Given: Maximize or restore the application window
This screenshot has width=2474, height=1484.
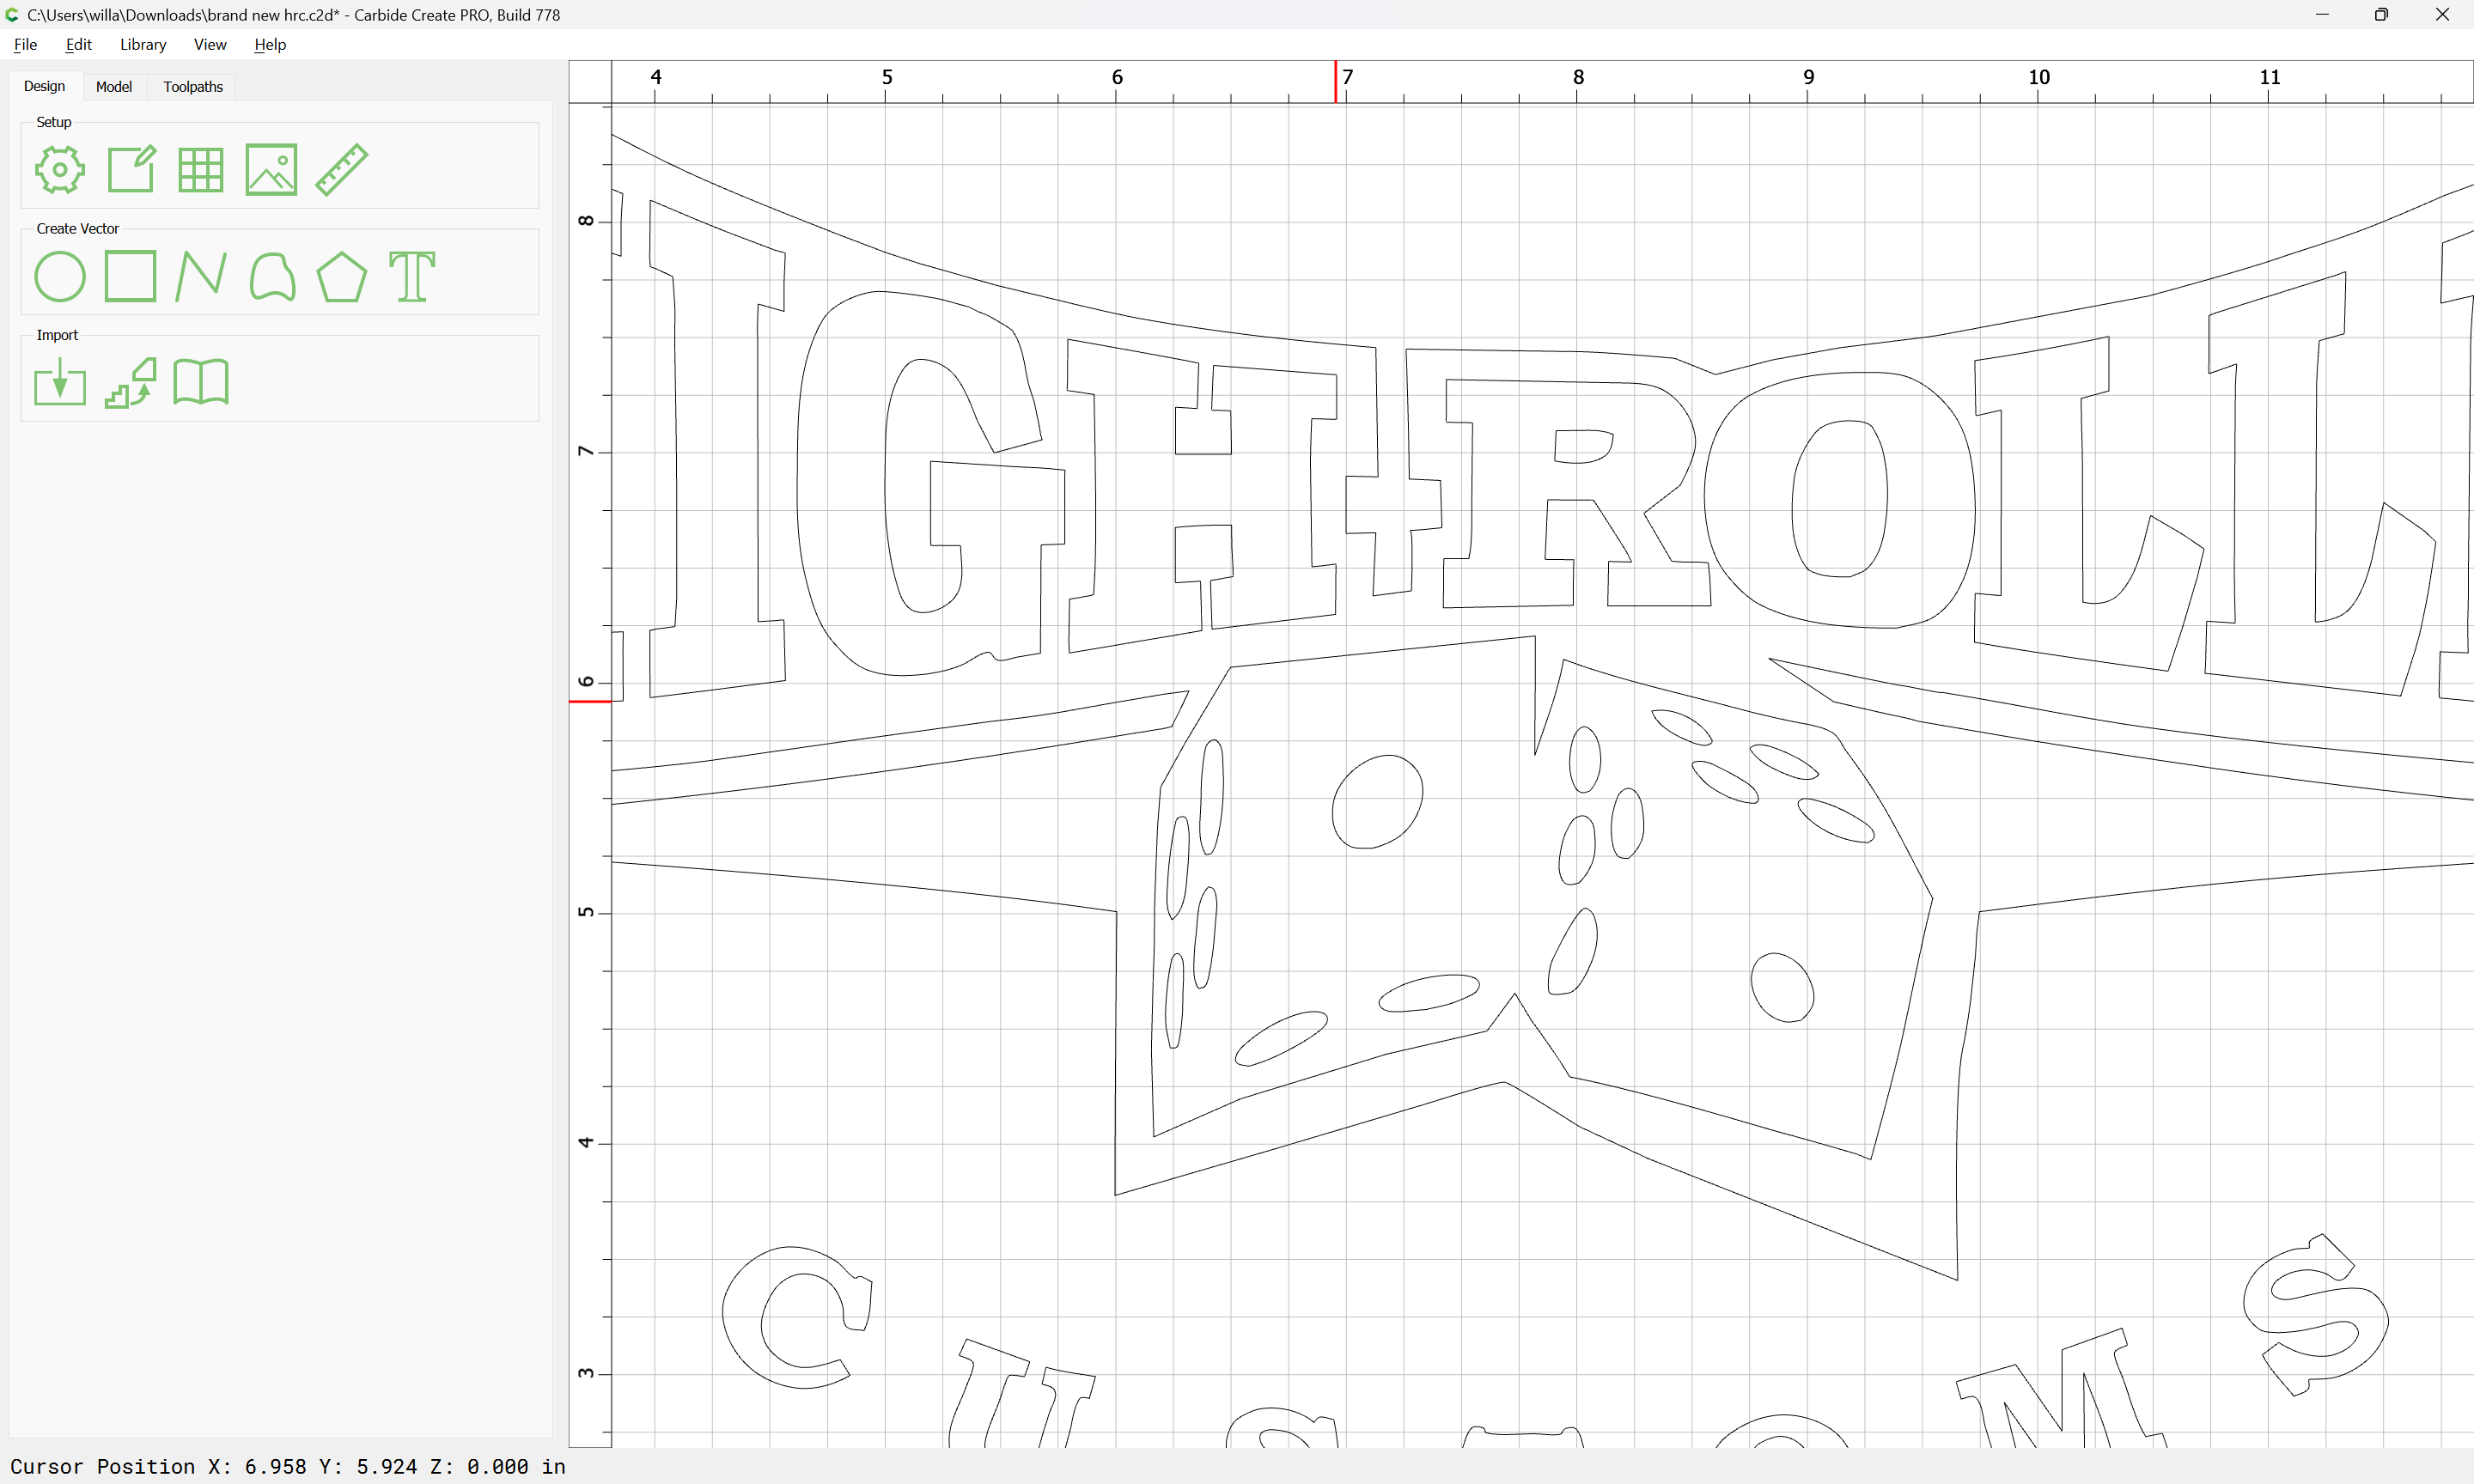Looking at the screenshot, I should coord(2381,14).
